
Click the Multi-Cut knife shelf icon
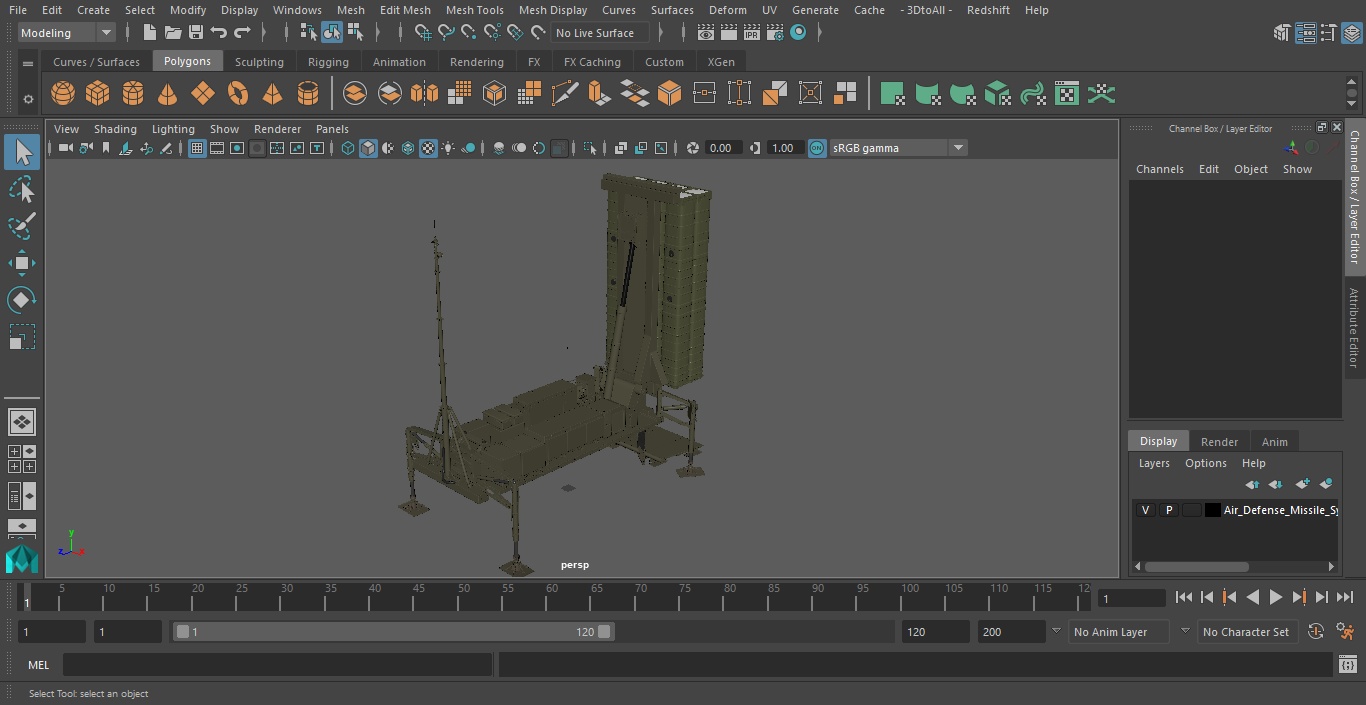[x=565, y=94]
